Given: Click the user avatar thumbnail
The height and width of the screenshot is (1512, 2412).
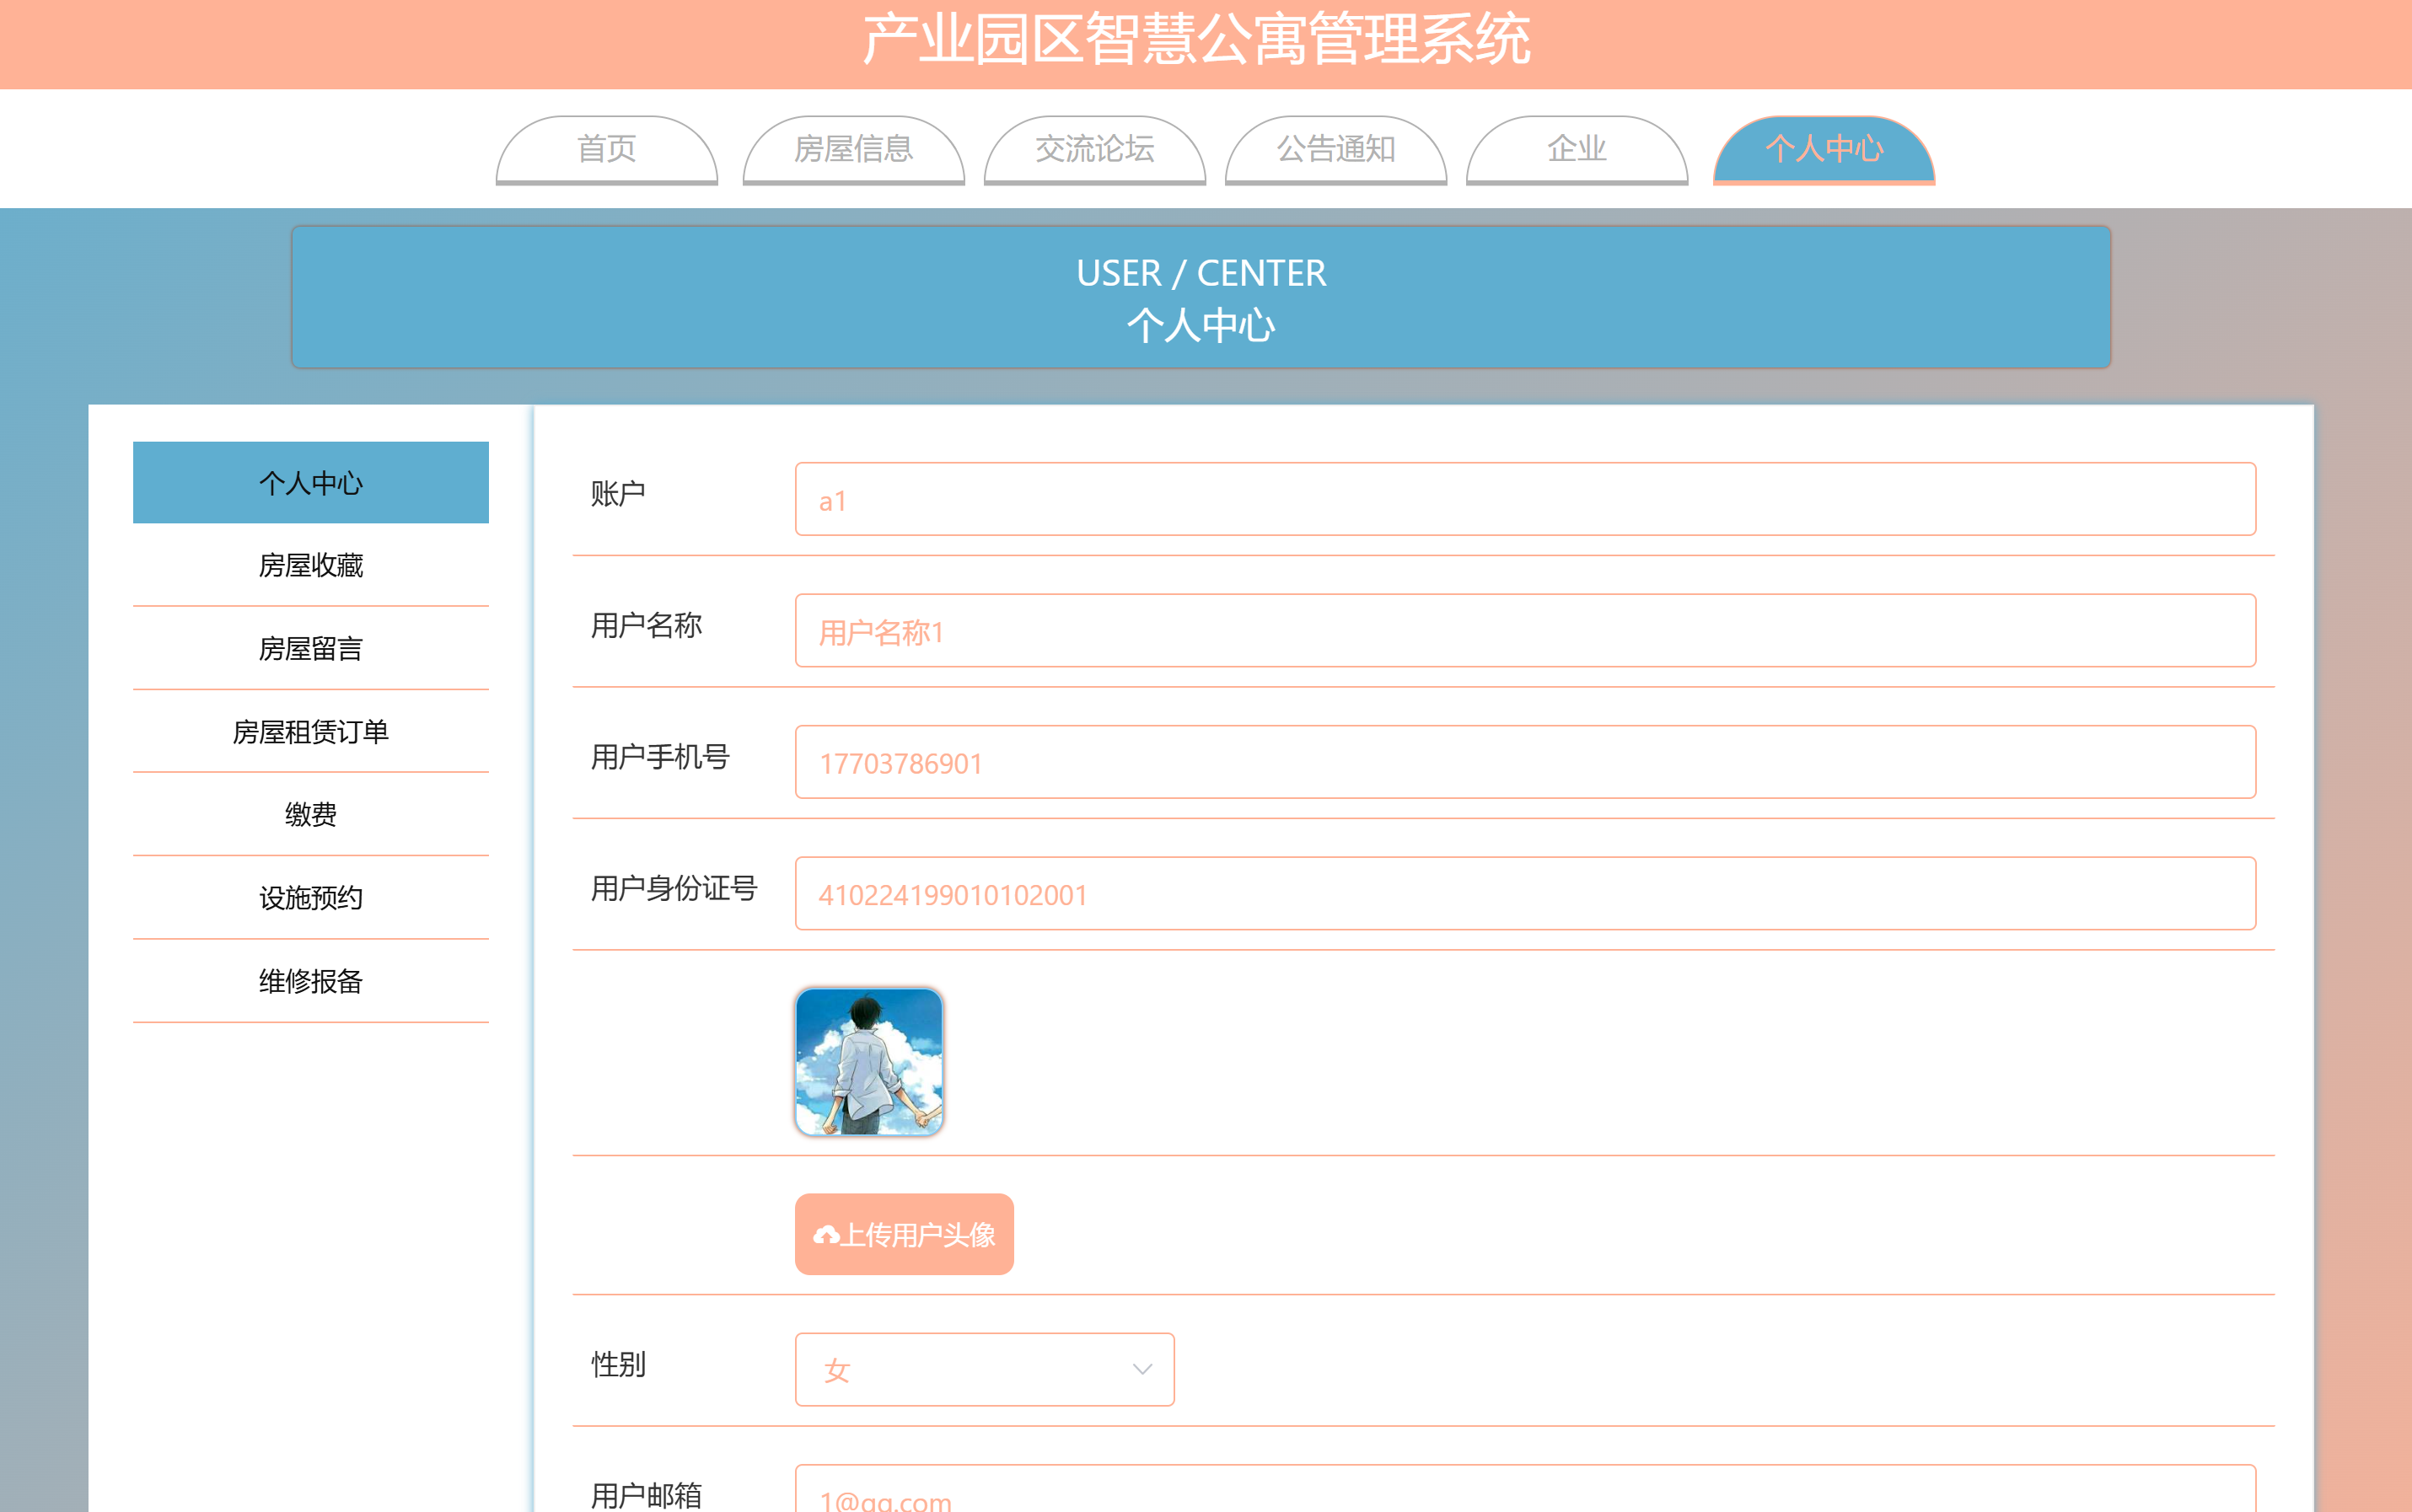Looking at the screenshot, I should pos(868,1062).
